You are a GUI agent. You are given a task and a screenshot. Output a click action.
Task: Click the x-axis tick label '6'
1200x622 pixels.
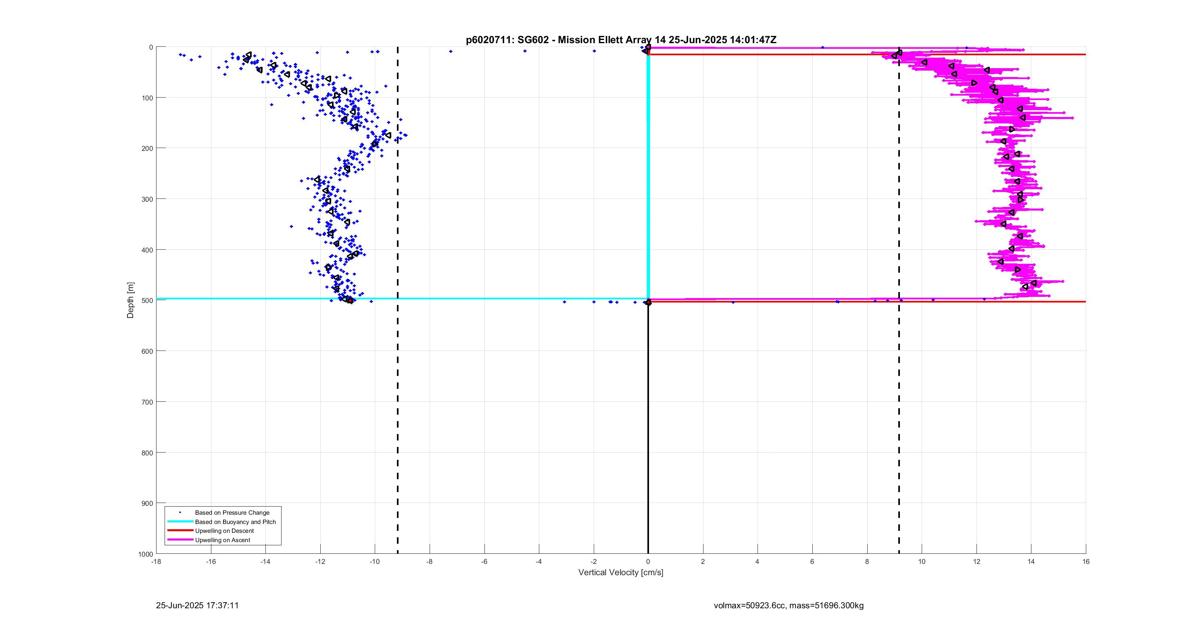coord(812,561)
